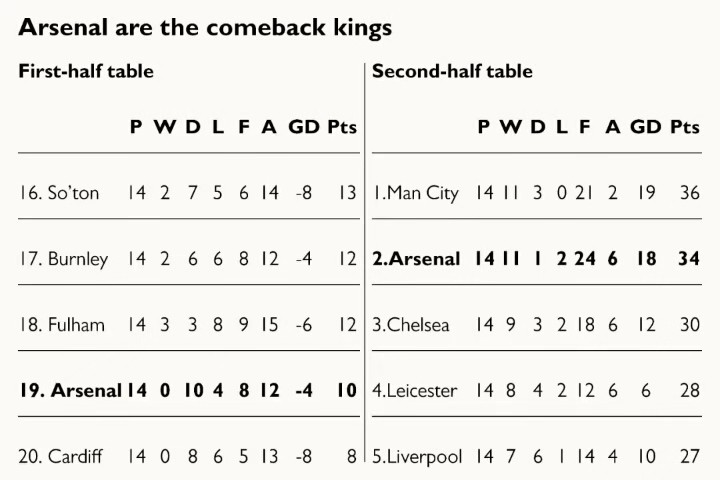Viewport: 720px width, 480px height.
Task: Select the 1.Man City team name
Action: [x=416, y=193]
